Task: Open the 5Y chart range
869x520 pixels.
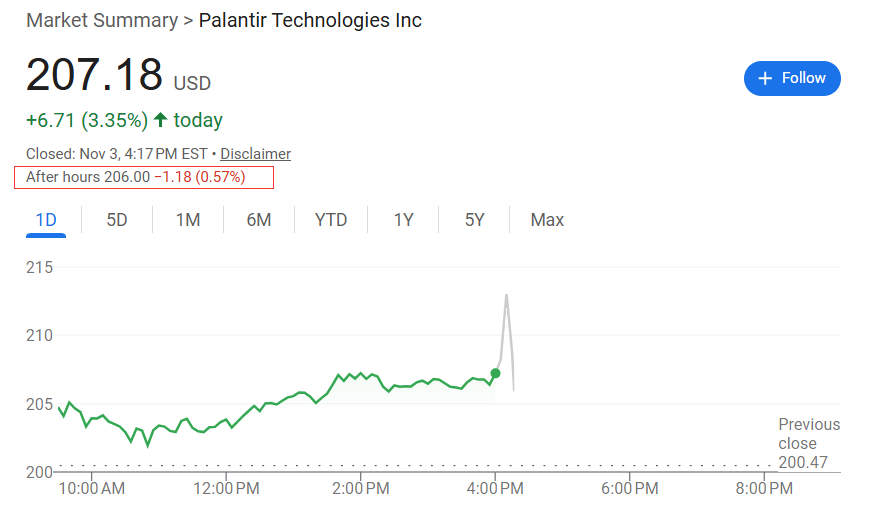Action: (x=474, y=220)
